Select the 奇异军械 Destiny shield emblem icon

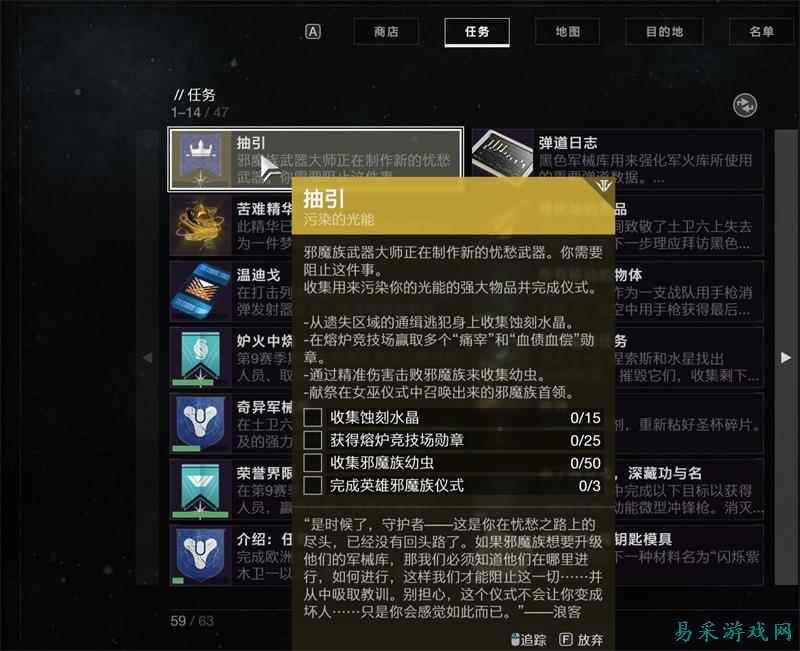tap(200, 423)
